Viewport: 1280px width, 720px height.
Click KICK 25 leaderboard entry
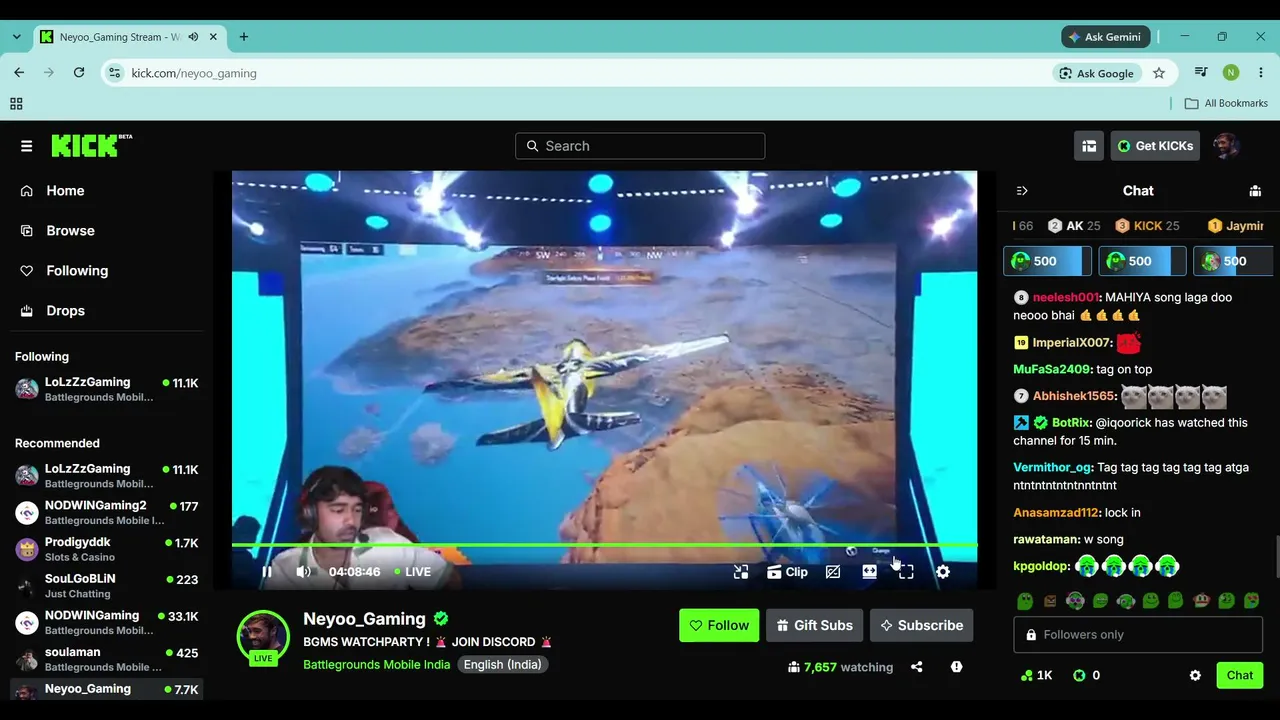[x=1147, y=226]
